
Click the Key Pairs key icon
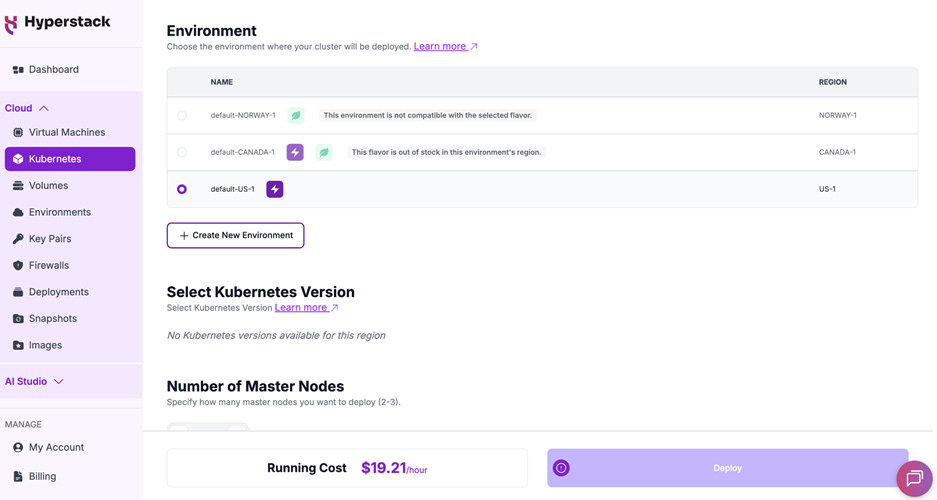[x=18, y=239]
